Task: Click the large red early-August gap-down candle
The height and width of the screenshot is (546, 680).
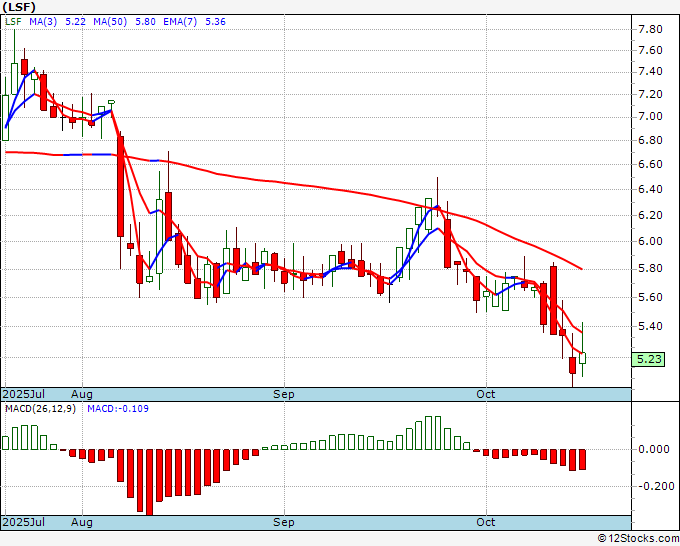Action: 121,186
